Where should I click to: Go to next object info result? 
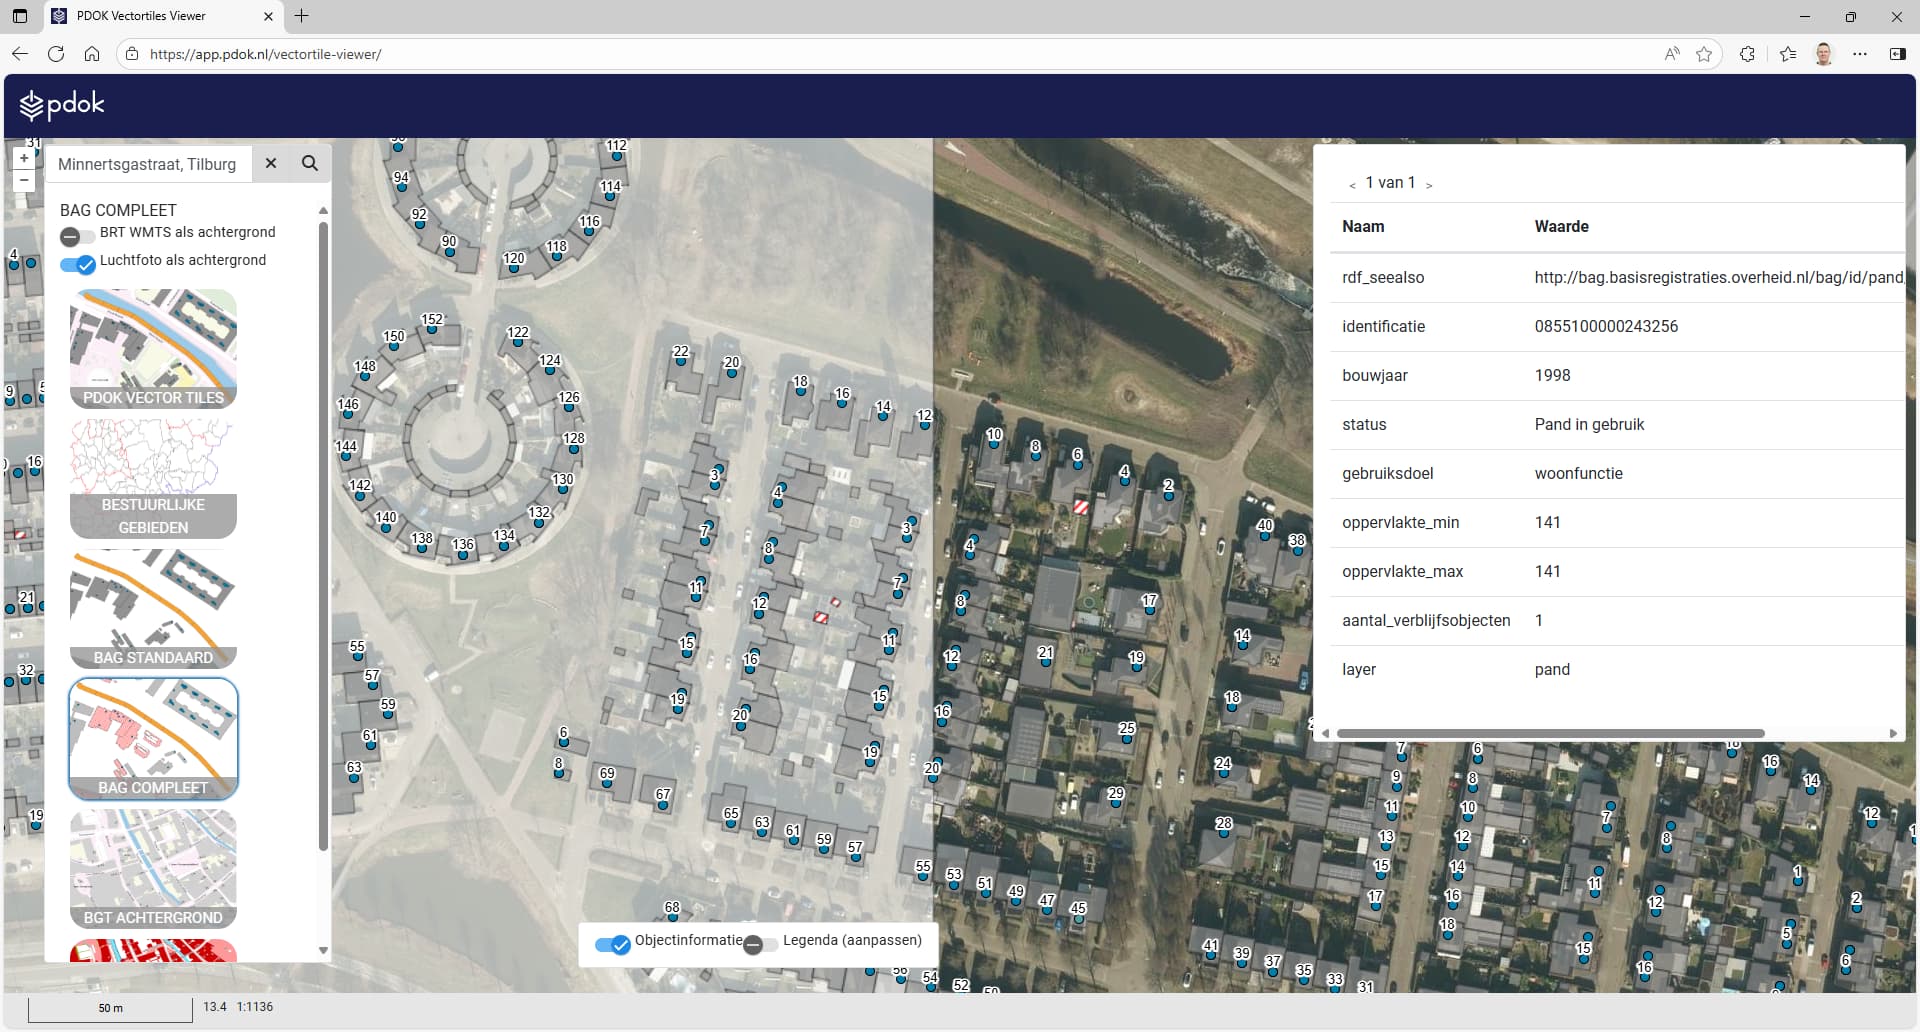tap(1429, 185)
